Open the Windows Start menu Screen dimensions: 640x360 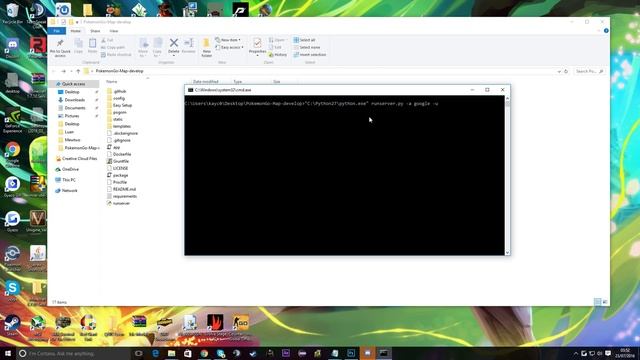(8, 353)
